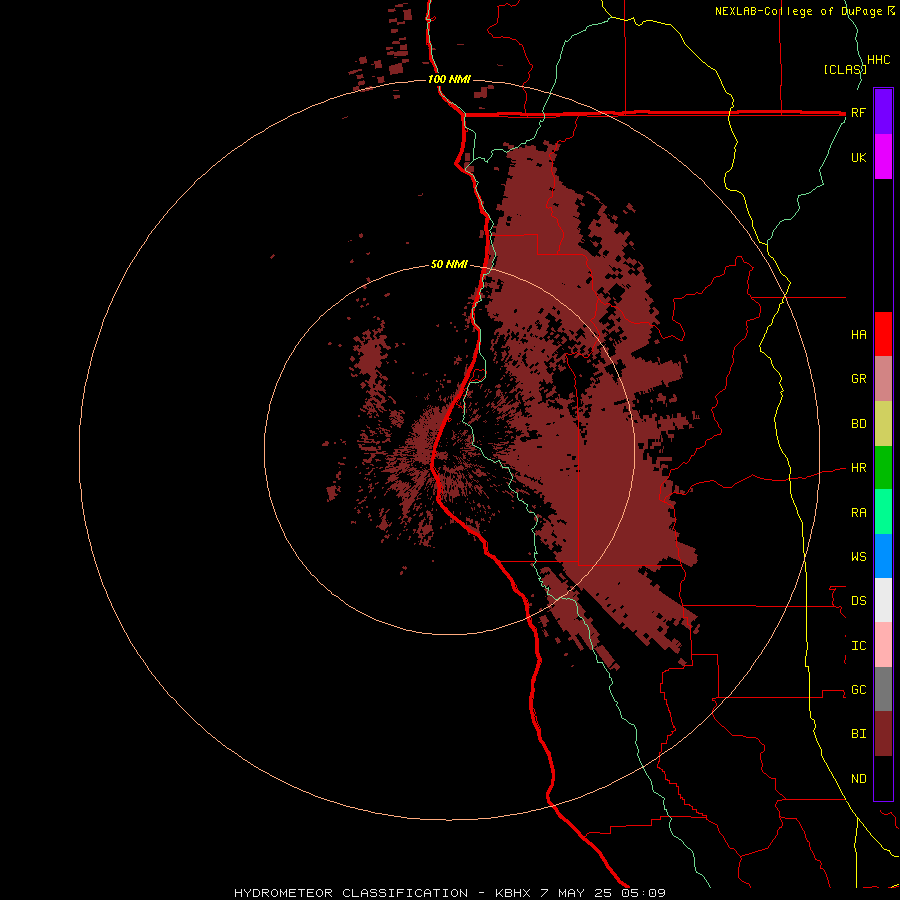The height and width of the screenshot is (900, 900).
Task: Click the [CLAS] units label
Action: point(844,70)
